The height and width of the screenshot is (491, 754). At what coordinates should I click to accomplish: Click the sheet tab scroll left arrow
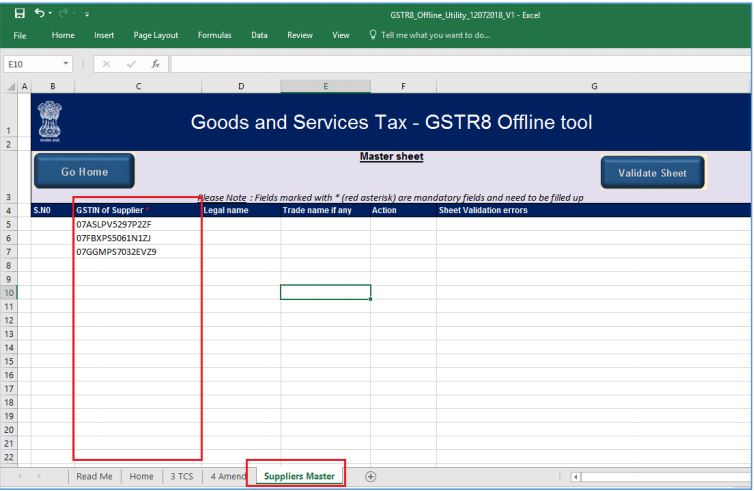pyautogui.click(x=20, y=476)
